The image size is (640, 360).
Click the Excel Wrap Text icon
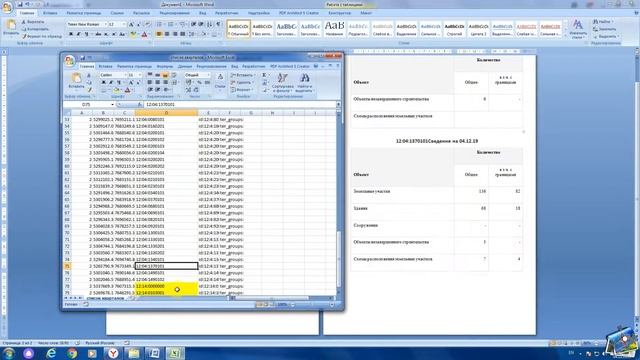click(x=175, y=75)
